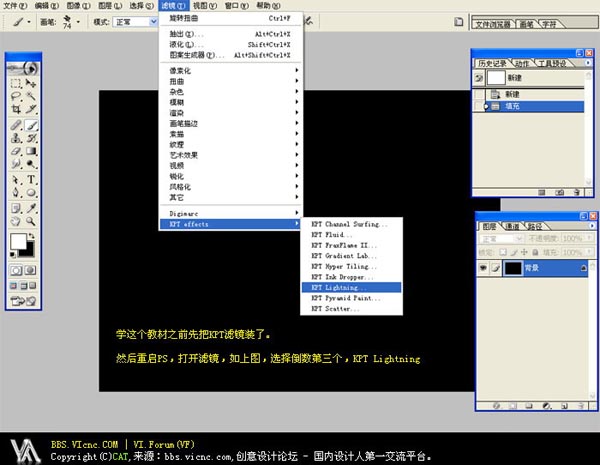600x465 pixels.
Task: Select the Slice tool
Action: pyautogui.click(x=31, y=109)
